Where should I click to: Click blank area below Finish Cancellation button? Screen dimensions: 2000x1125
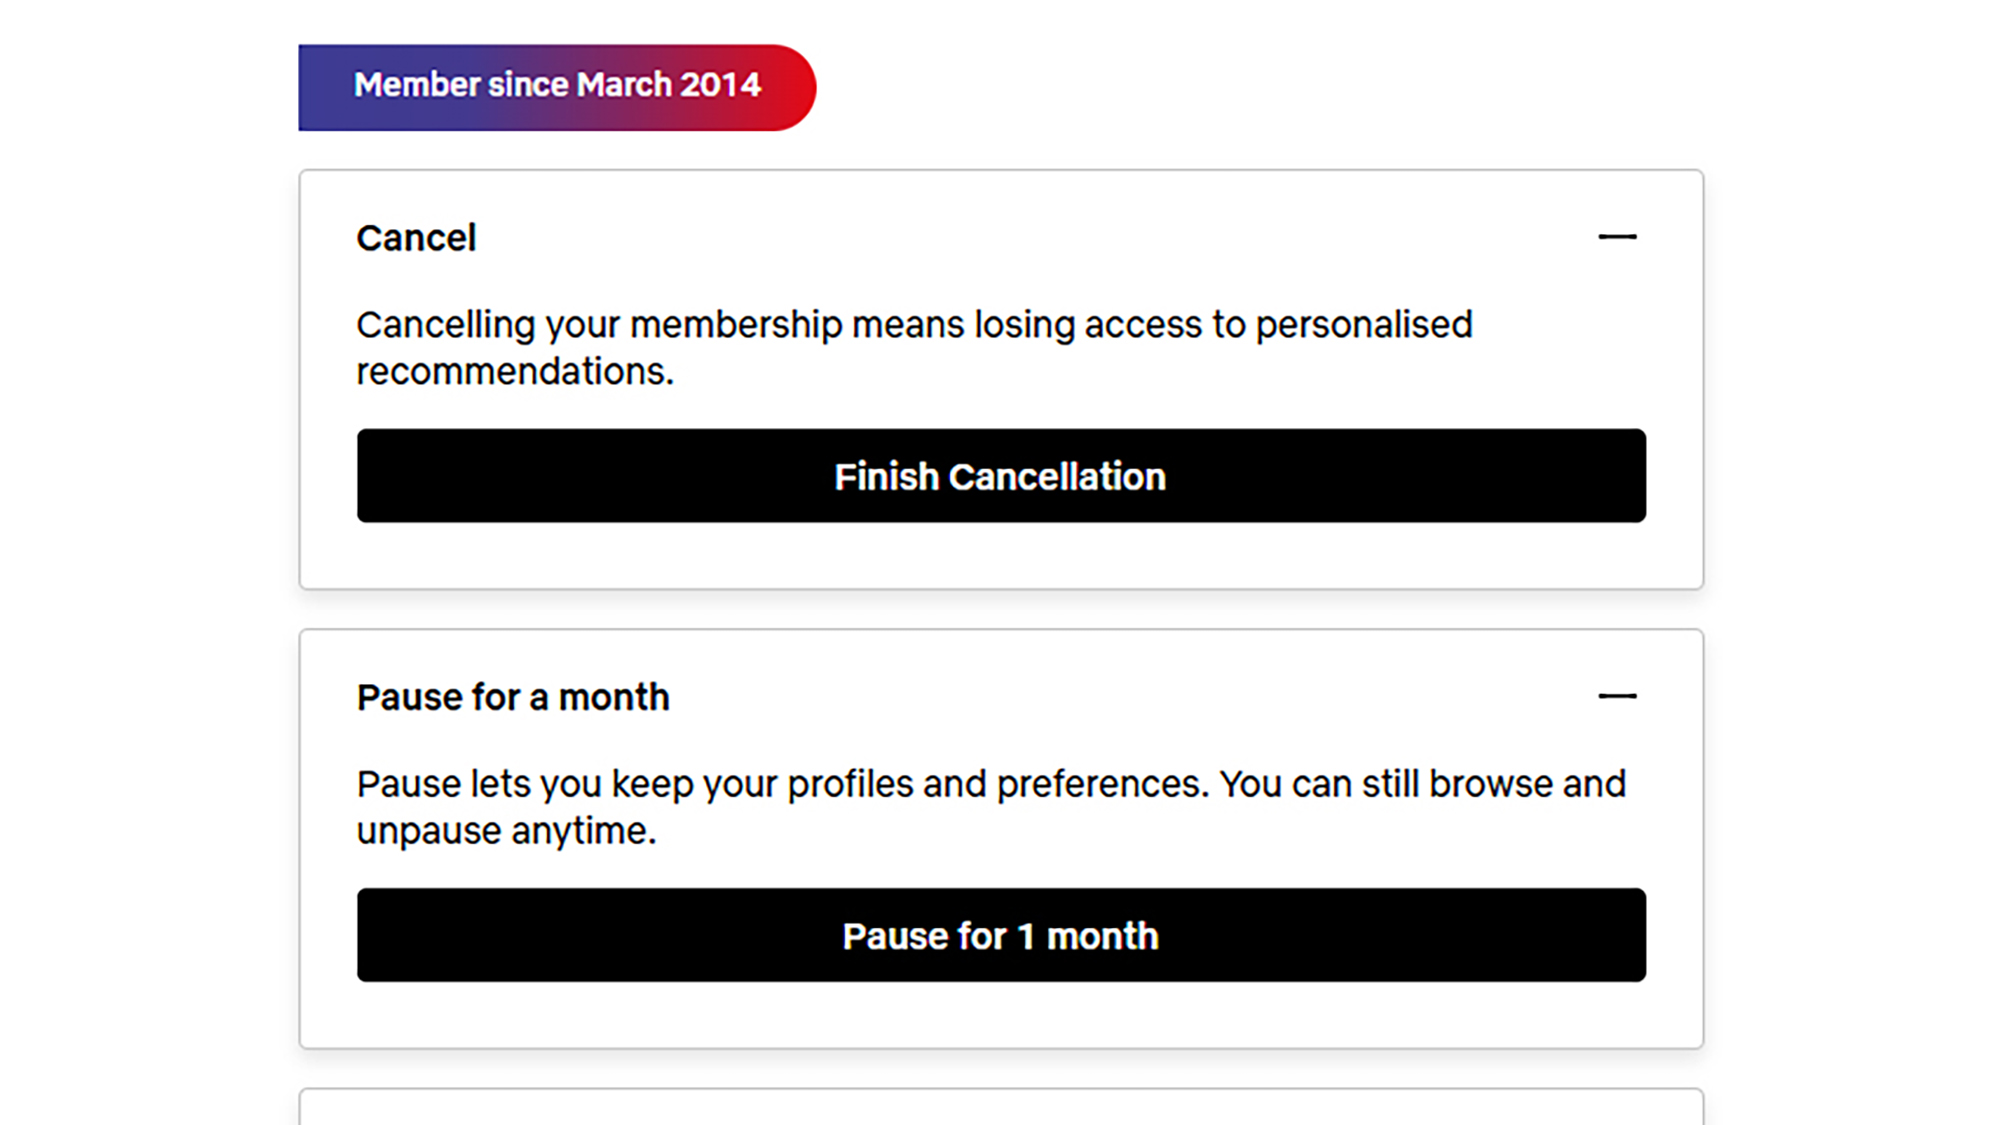(x=1000, y=555)
